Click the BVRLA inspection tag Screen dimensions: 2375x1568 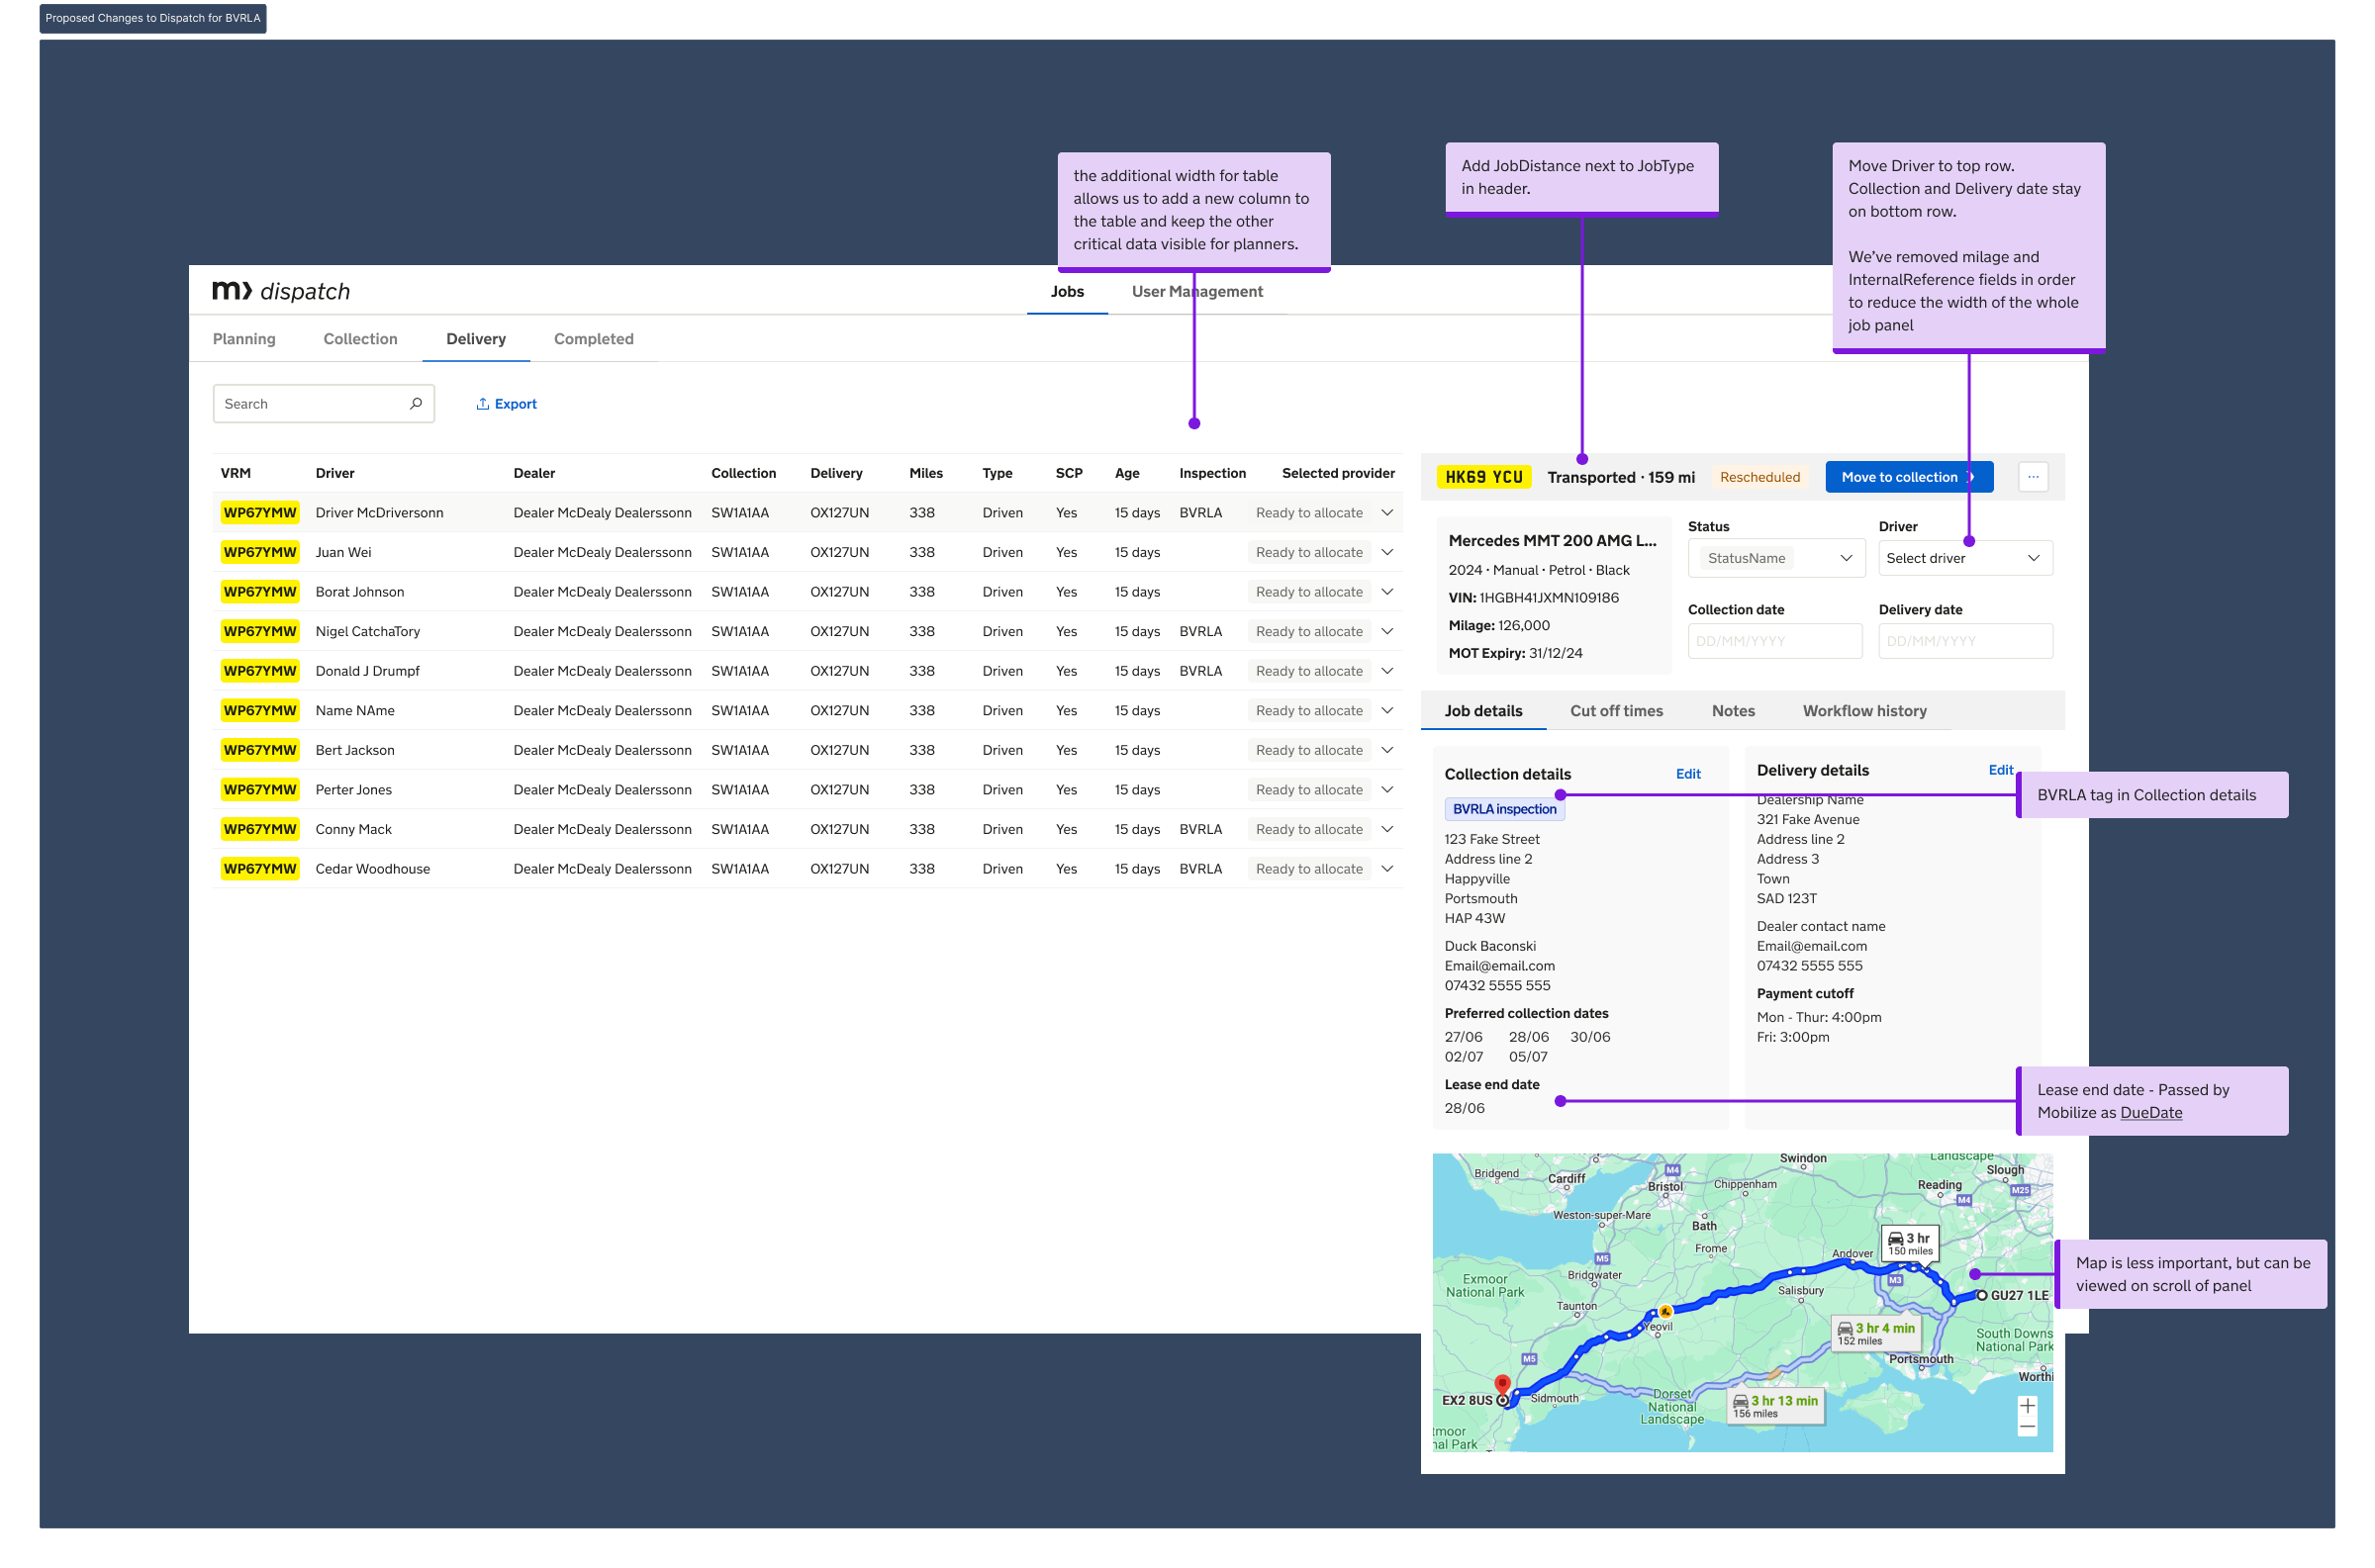coord(1504,809)
